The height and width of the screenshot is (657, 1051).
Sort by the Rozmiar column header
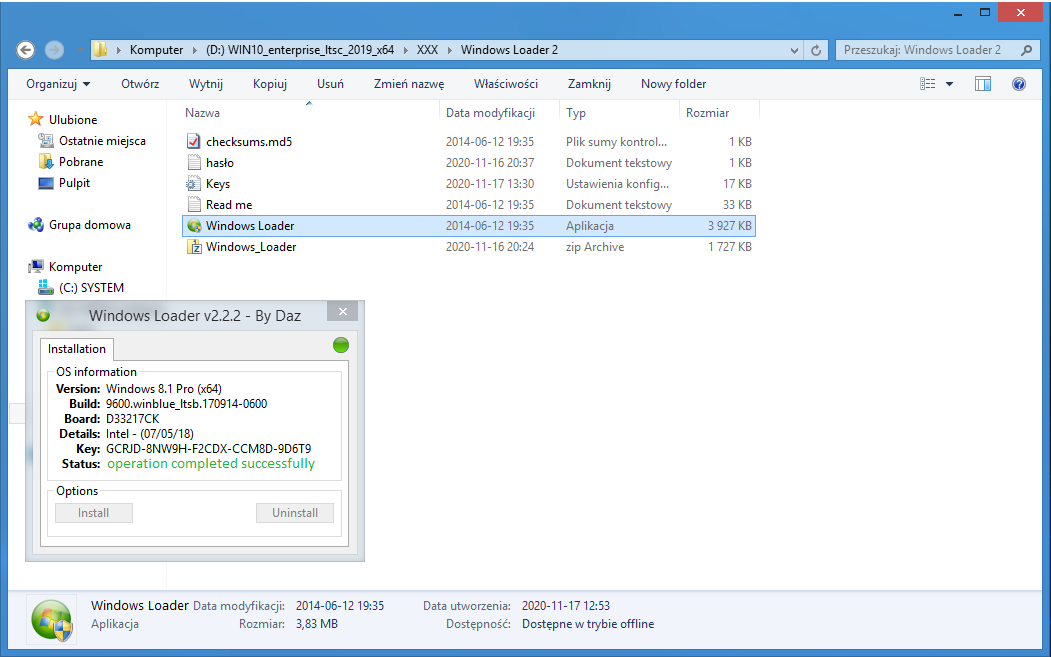tap(708, 113)
